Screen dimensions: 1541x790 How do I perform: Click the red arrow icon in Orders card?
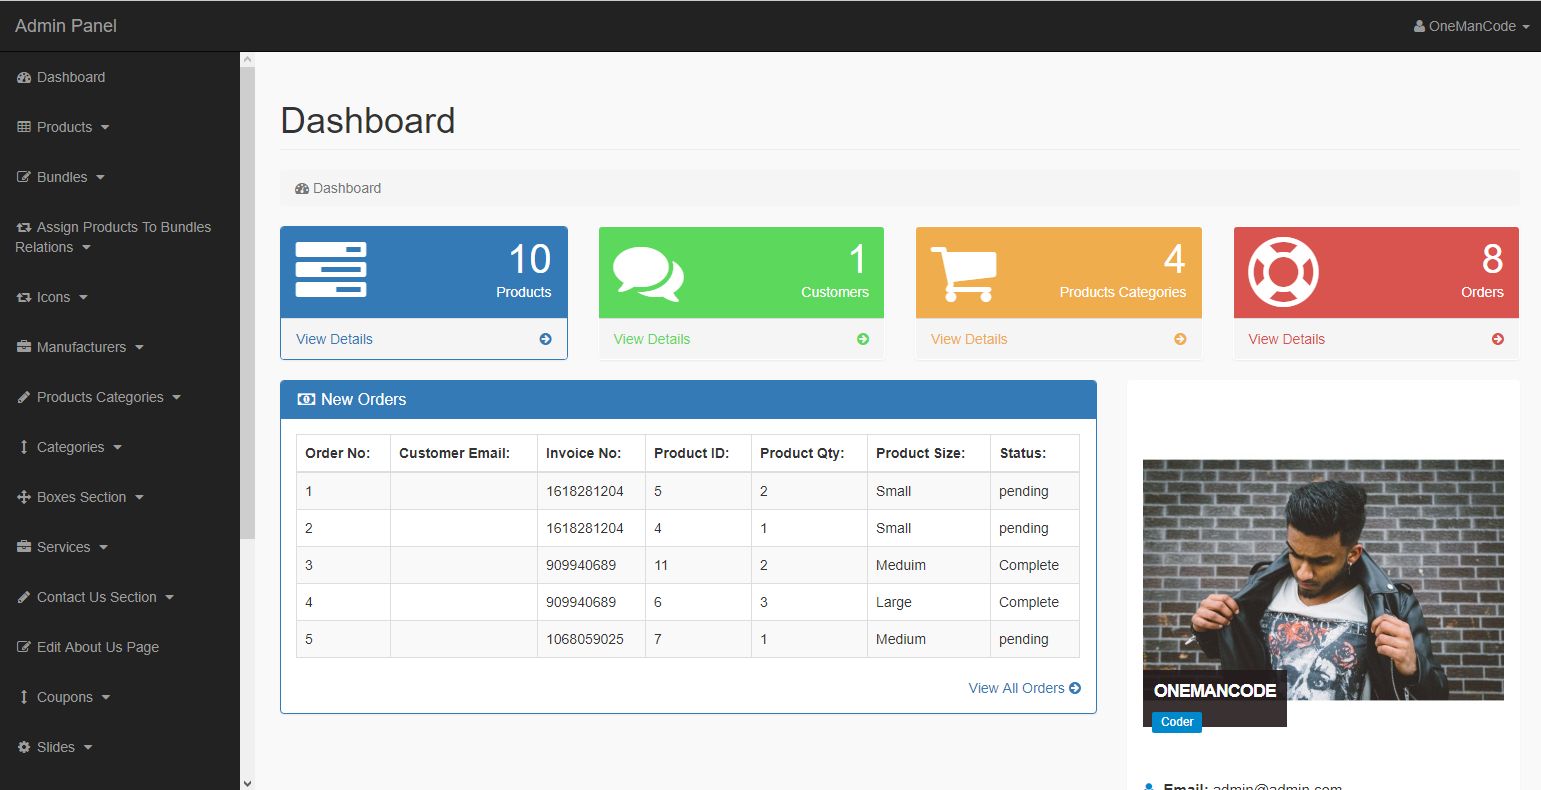(x=1498, y=339)
